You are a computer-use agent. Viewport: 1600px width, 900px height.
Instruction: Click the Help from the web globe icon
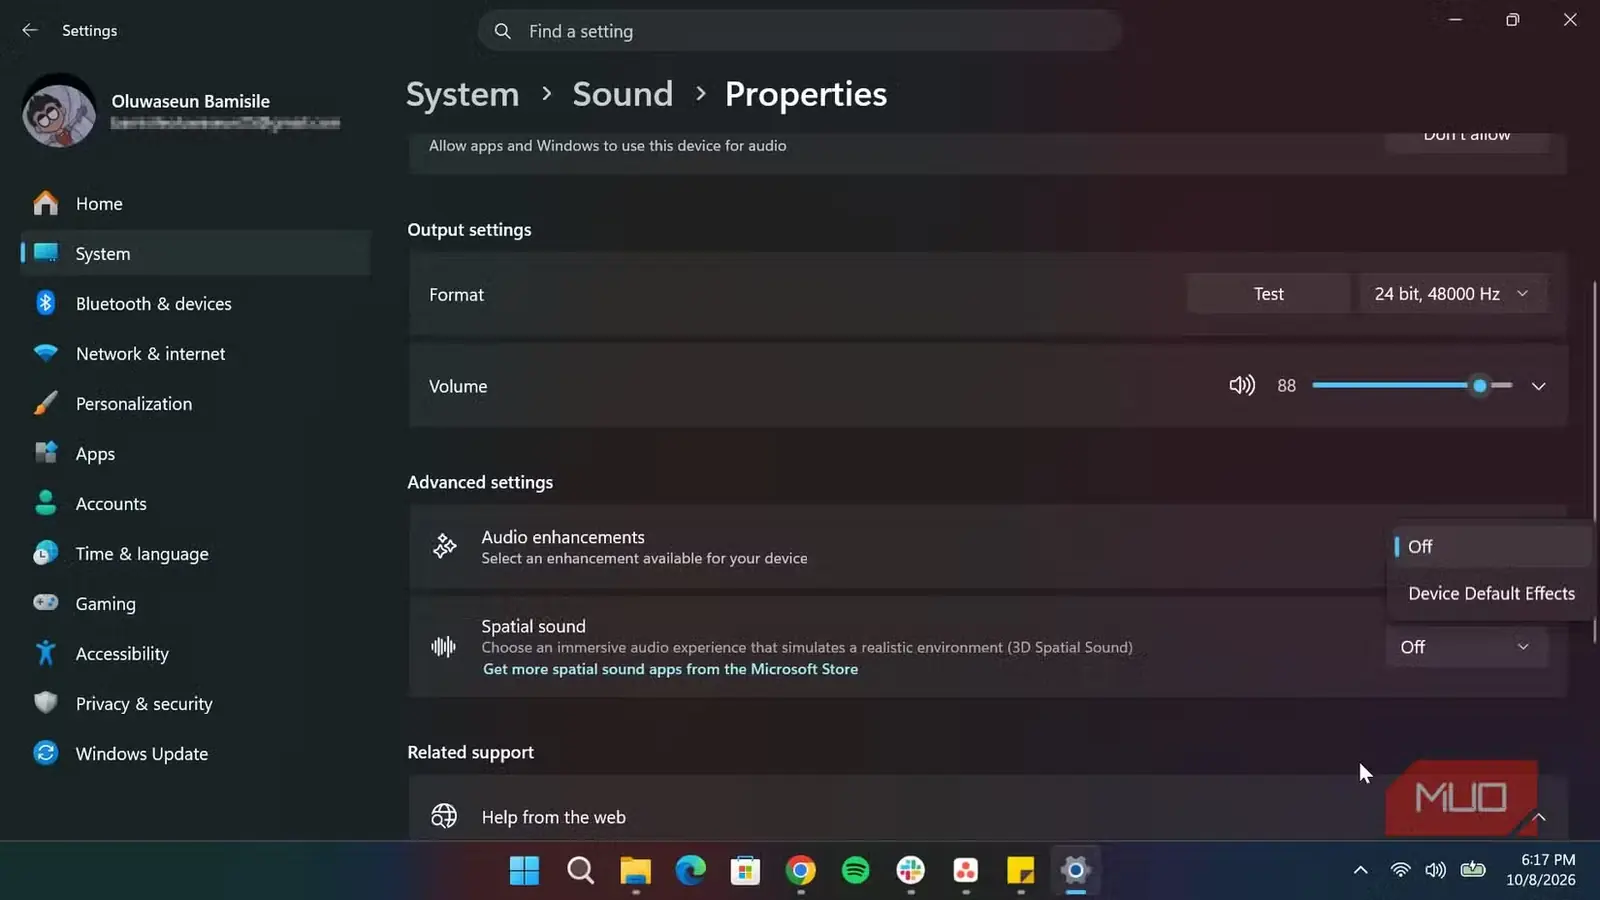point(444,816)
